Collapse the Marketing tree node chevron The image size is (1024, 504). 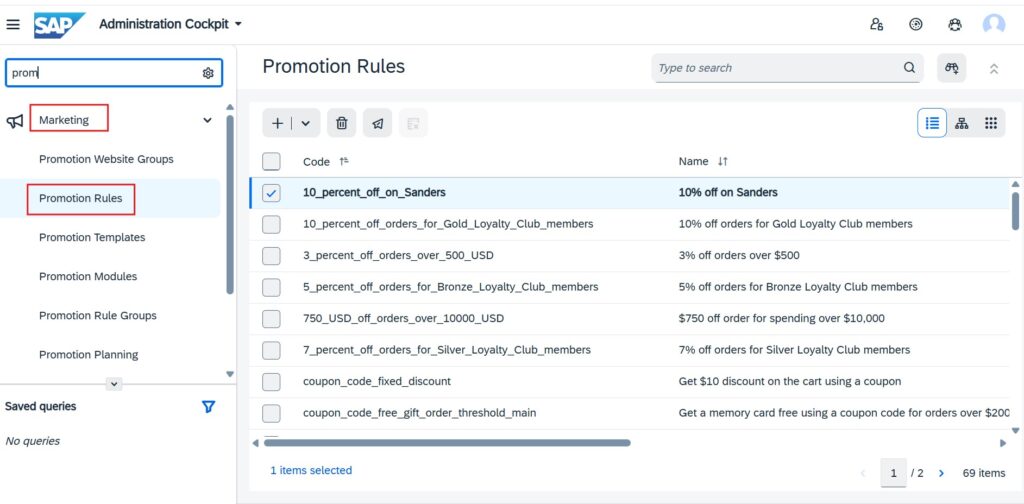click(207, 120)
